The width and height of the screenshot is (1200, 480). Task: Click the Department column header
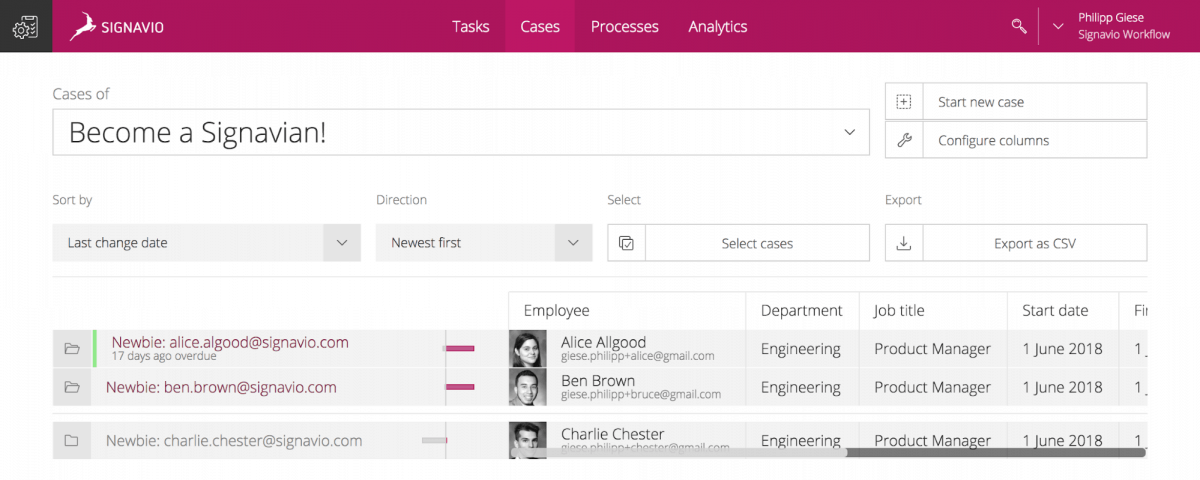803,311
